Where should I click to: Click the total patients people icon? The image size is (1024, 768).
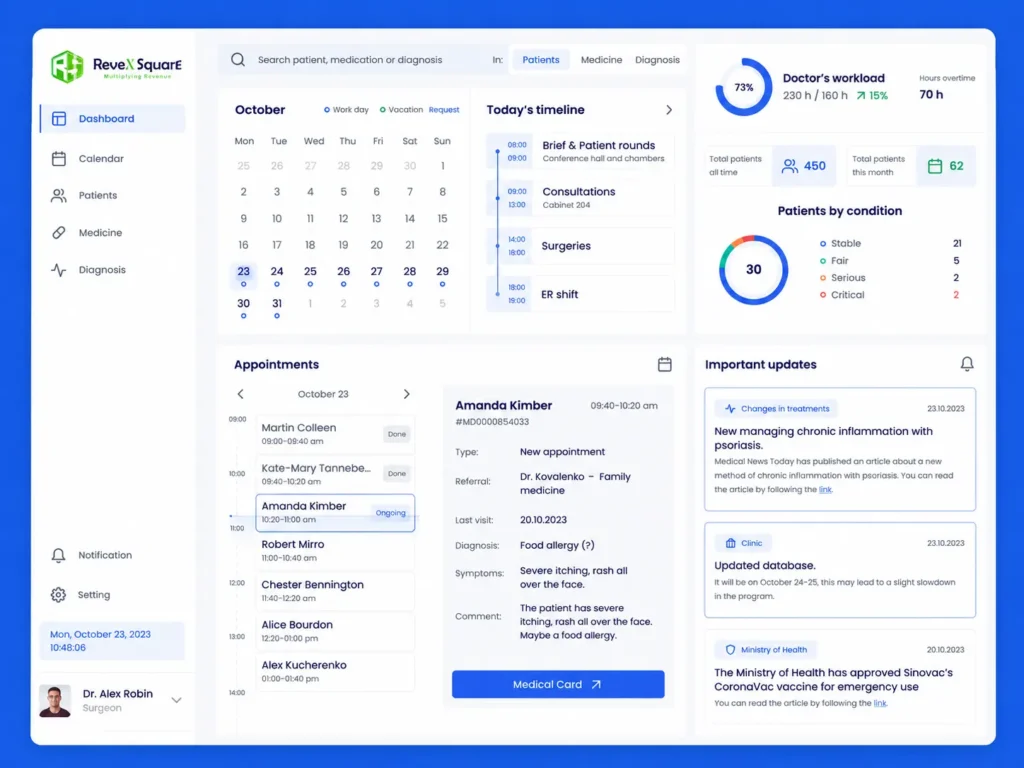coord(790,166)
